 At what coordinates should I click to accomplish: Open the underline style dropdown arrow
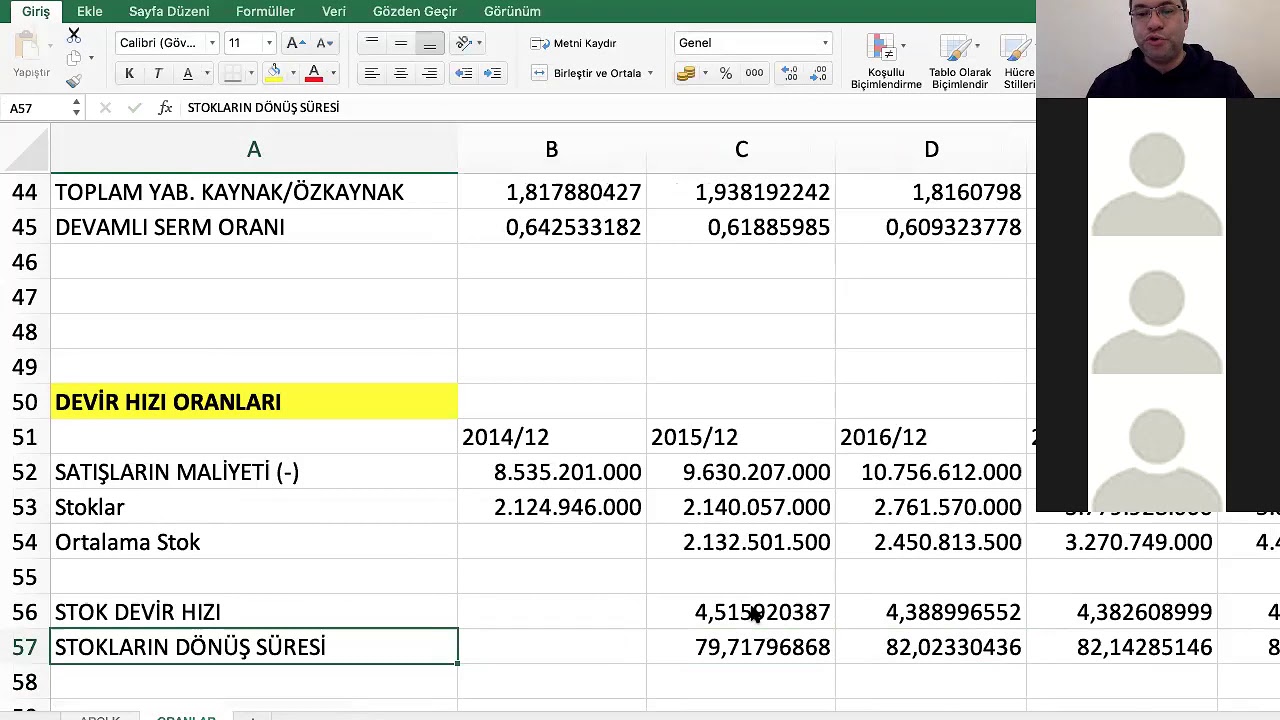pos(207,73)
